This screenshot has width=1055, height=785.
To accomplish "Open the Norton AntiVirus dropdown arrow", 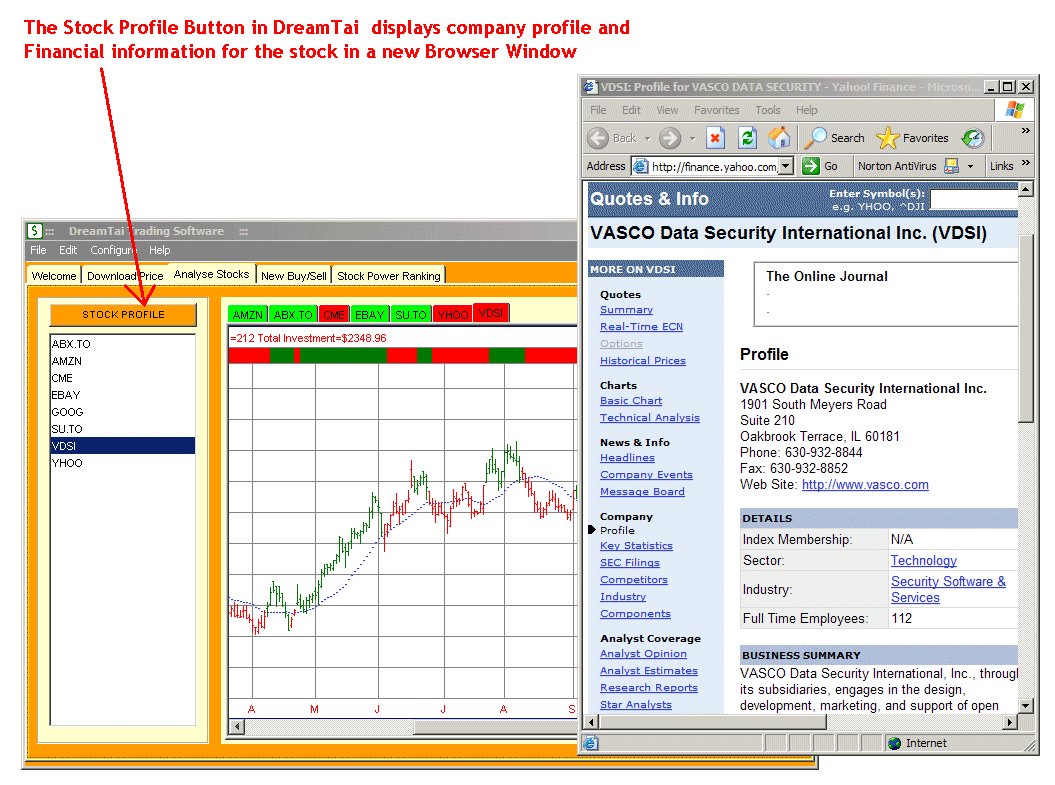I will tap(970, 166).
